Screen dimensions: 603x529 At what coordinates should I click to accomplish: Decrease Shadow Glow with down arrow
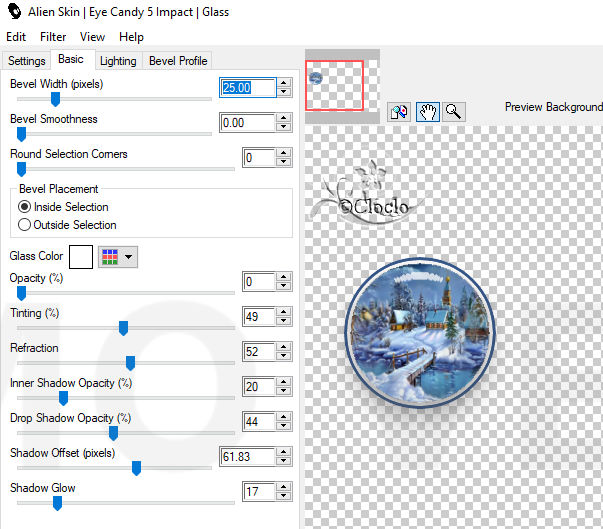284,496
